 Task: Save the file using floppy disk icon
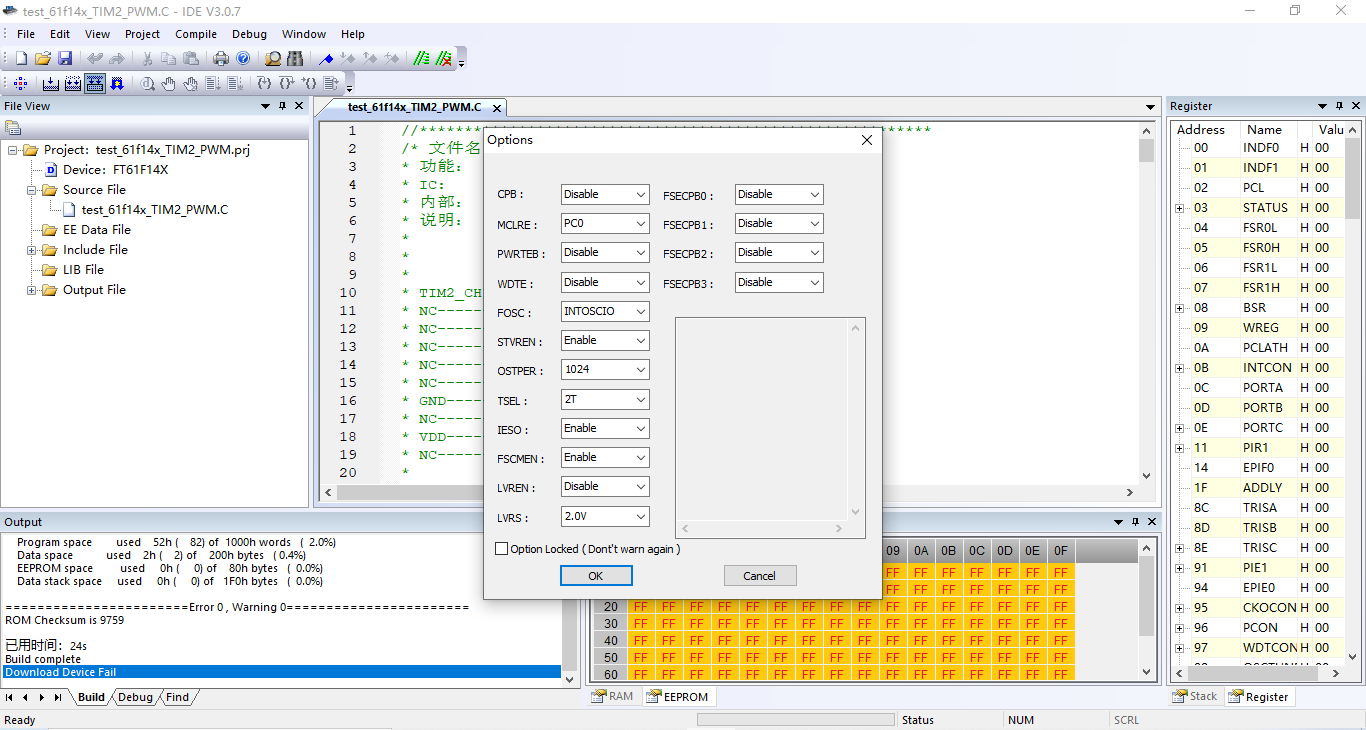(65, 59)
